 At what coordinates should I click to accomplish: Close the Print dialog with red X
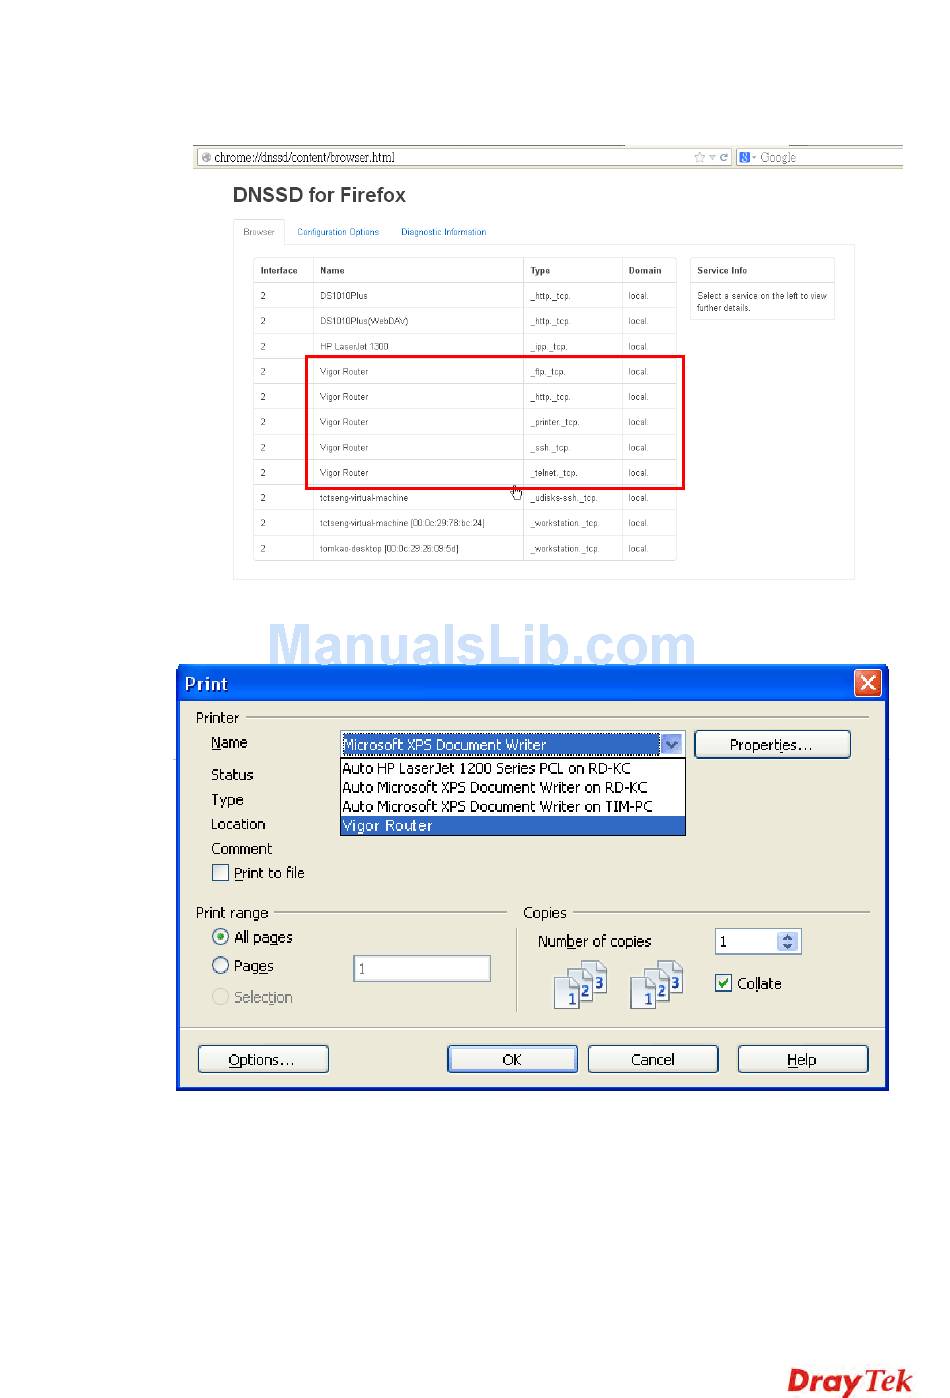point(867,683)
